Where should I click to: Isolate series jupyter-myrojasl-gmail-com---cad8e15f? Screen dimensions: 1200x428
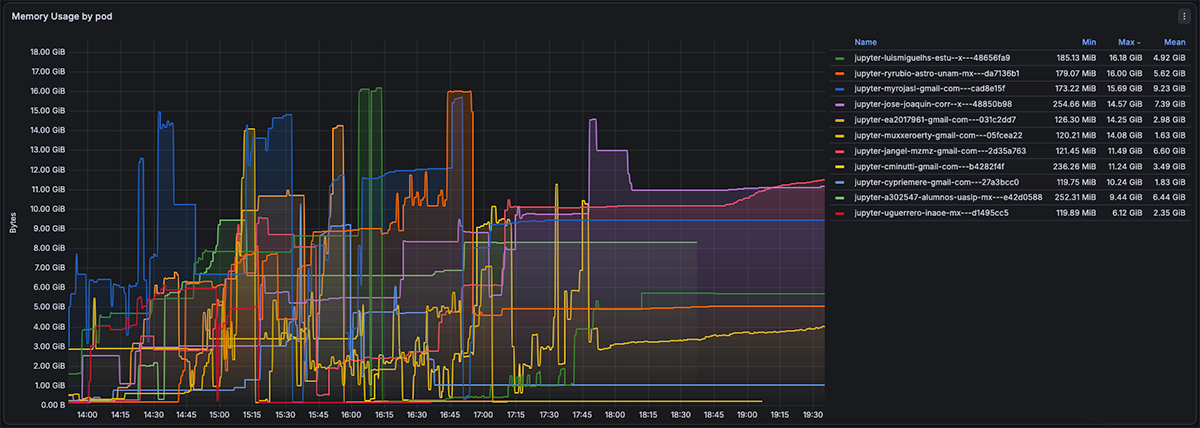point(930,88)
